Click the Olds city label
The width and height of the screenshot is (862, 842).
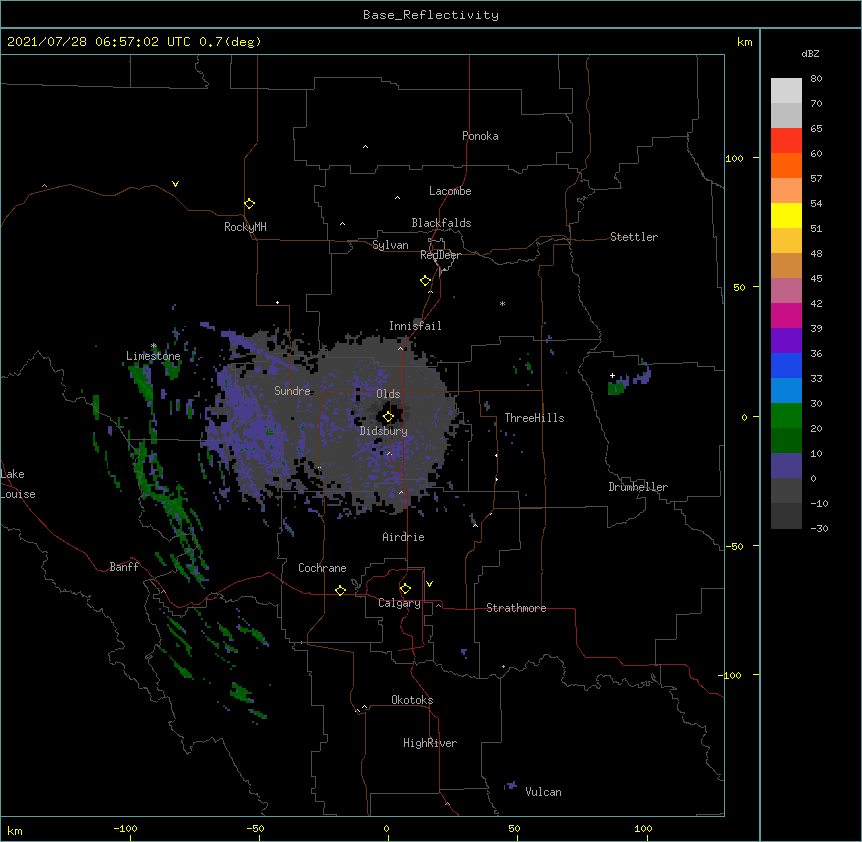(x=388, y=394)
